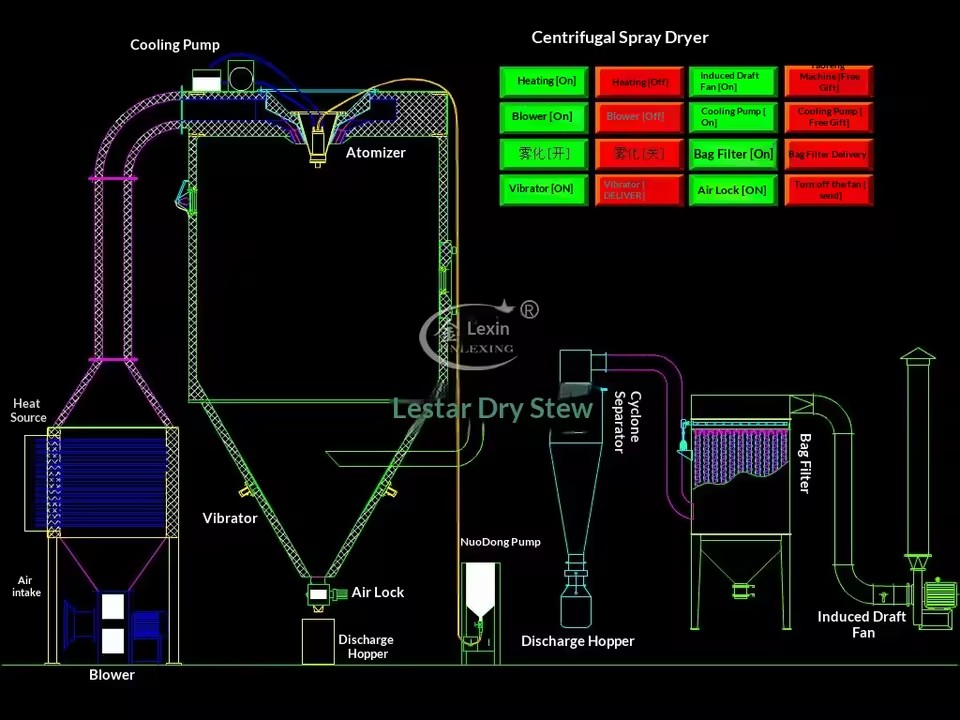Click the red Turn off the fan button
960x720 pixels.
click(x=829, y=190)
